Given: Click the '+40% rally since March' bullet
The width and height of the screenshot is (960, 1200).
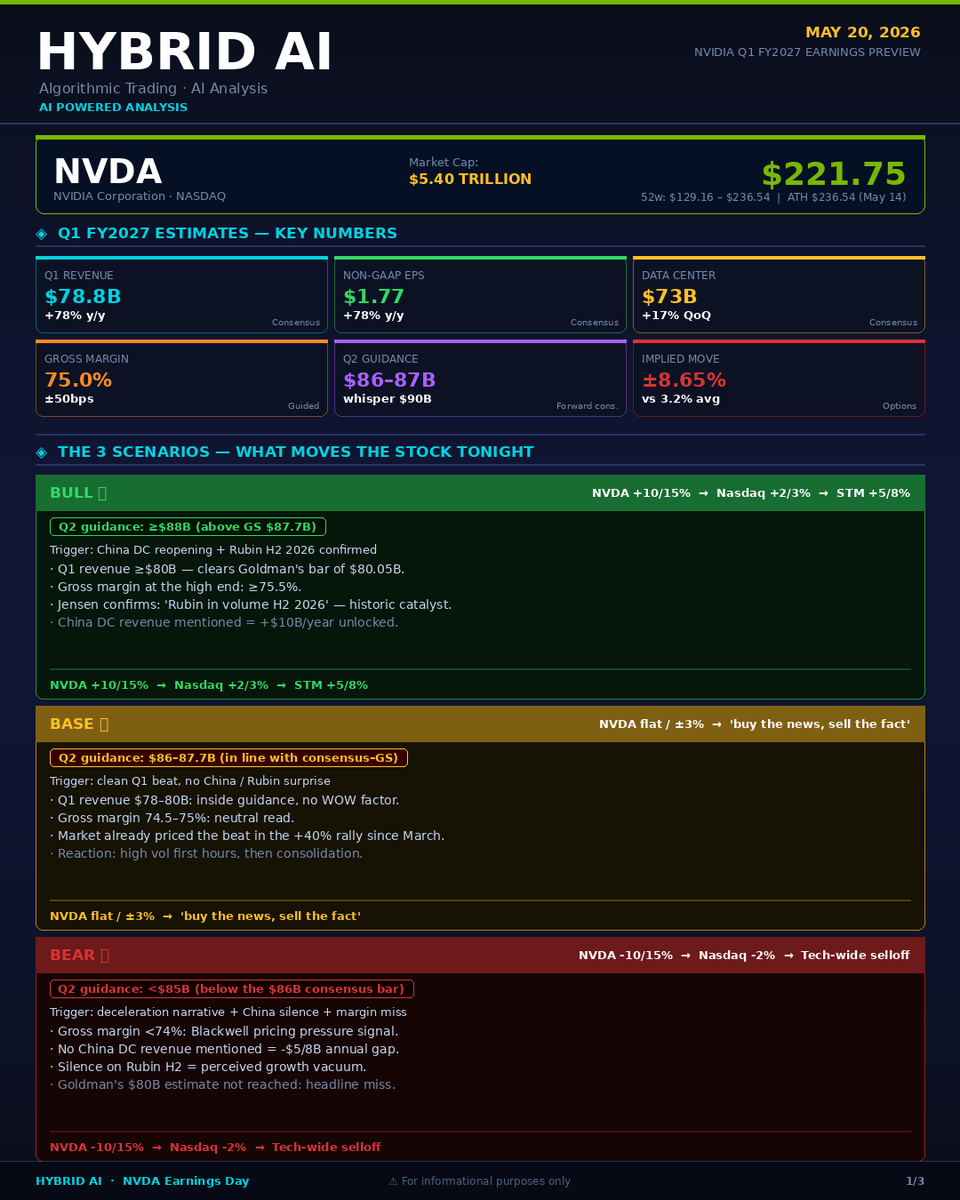Looking at the screenshot, I should (x=247, y=836).
